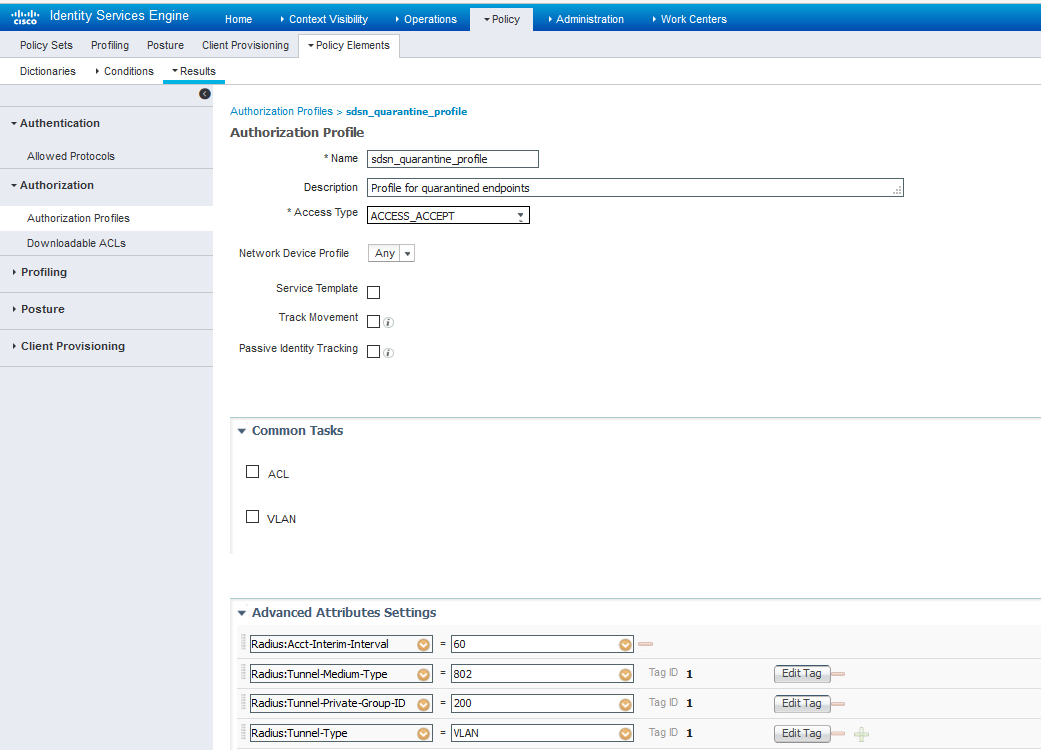The image size is (1041, 751).
Task: Click info icon beside Track Movement
Action: click(x=389, y=323)
